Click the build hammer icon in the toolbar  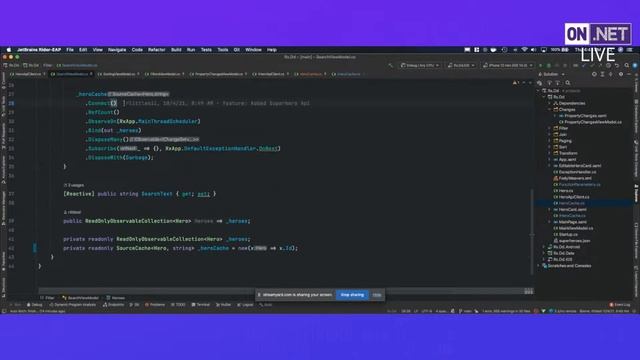click(391, 65)
